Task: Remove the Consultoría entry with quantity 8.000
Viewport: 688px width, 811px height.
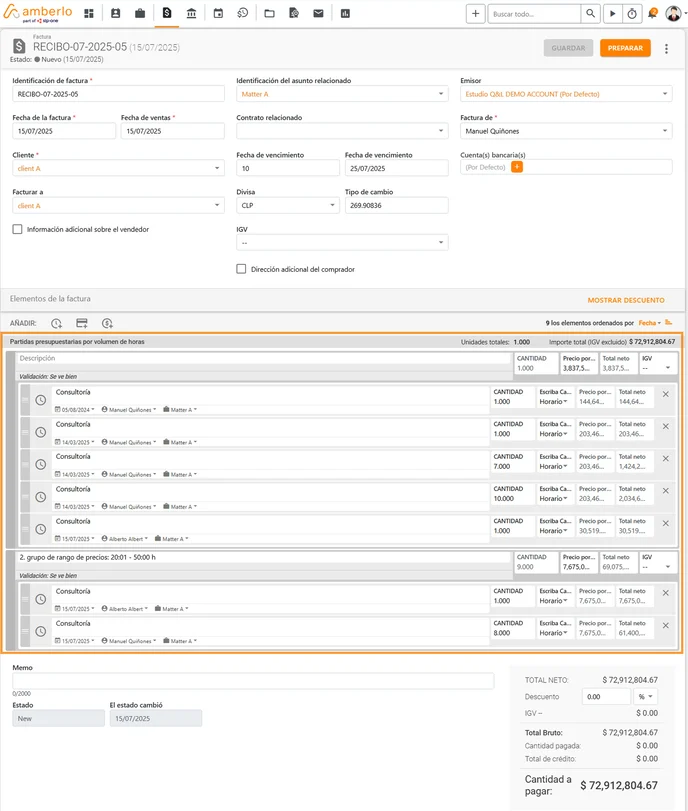Action: tap(666, 625)
